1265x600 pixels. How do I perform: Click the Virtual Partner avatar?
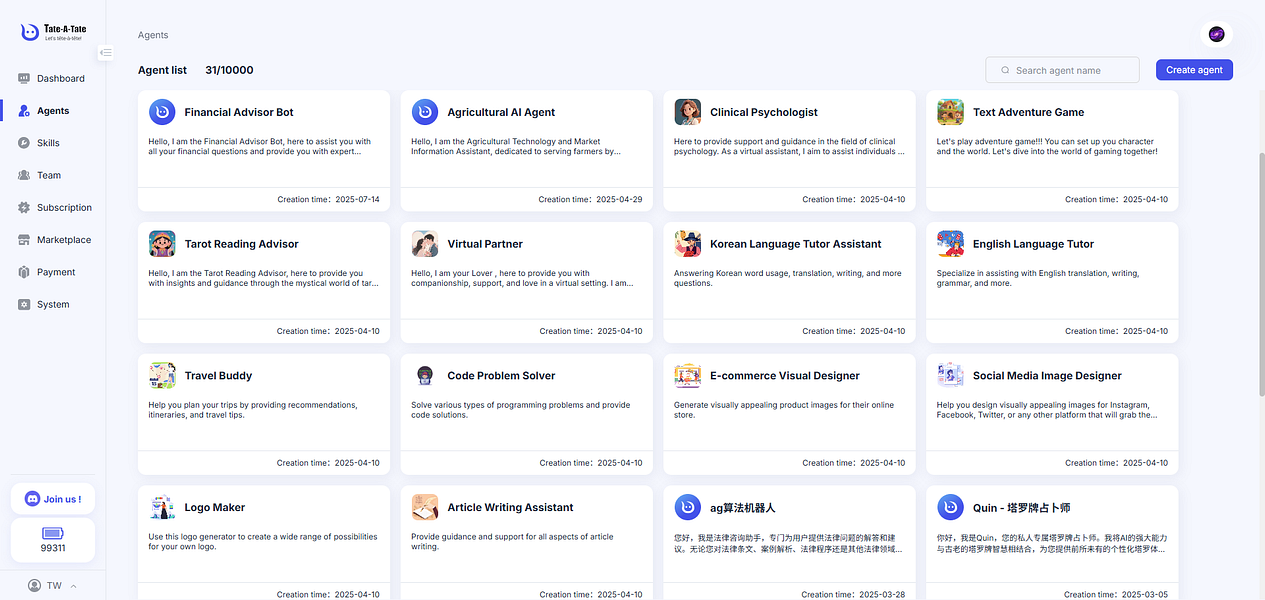425,244
